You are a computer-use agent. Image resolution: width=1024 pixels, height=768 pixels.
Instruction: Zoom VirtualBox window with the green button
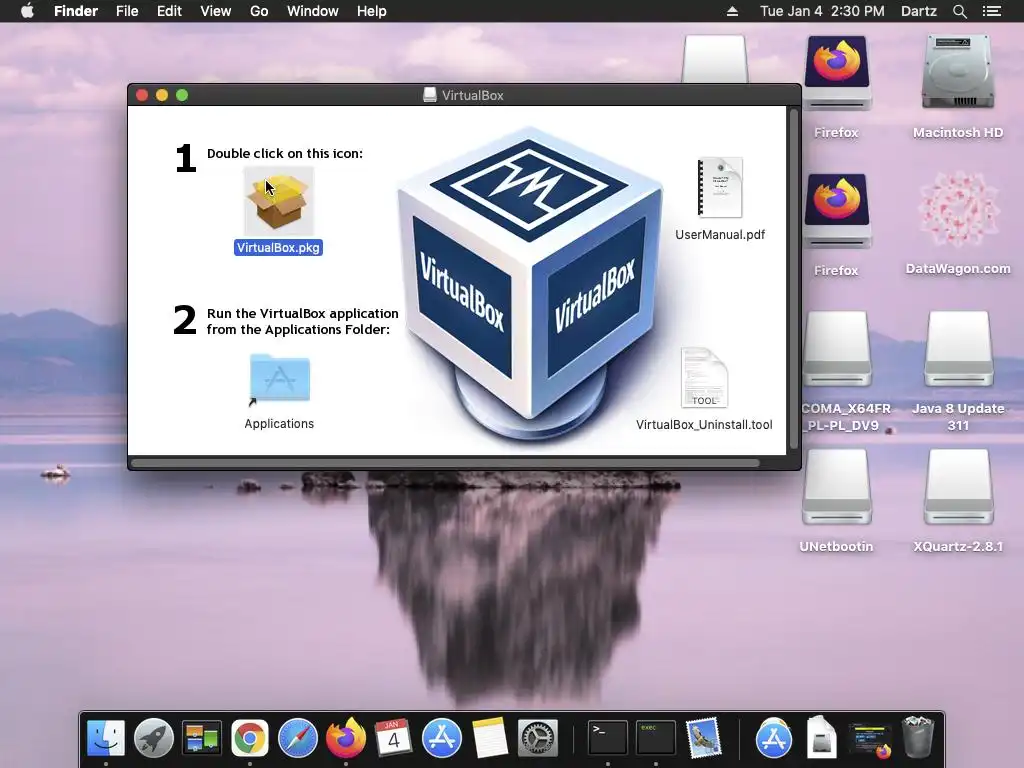(x=182, y=95)
